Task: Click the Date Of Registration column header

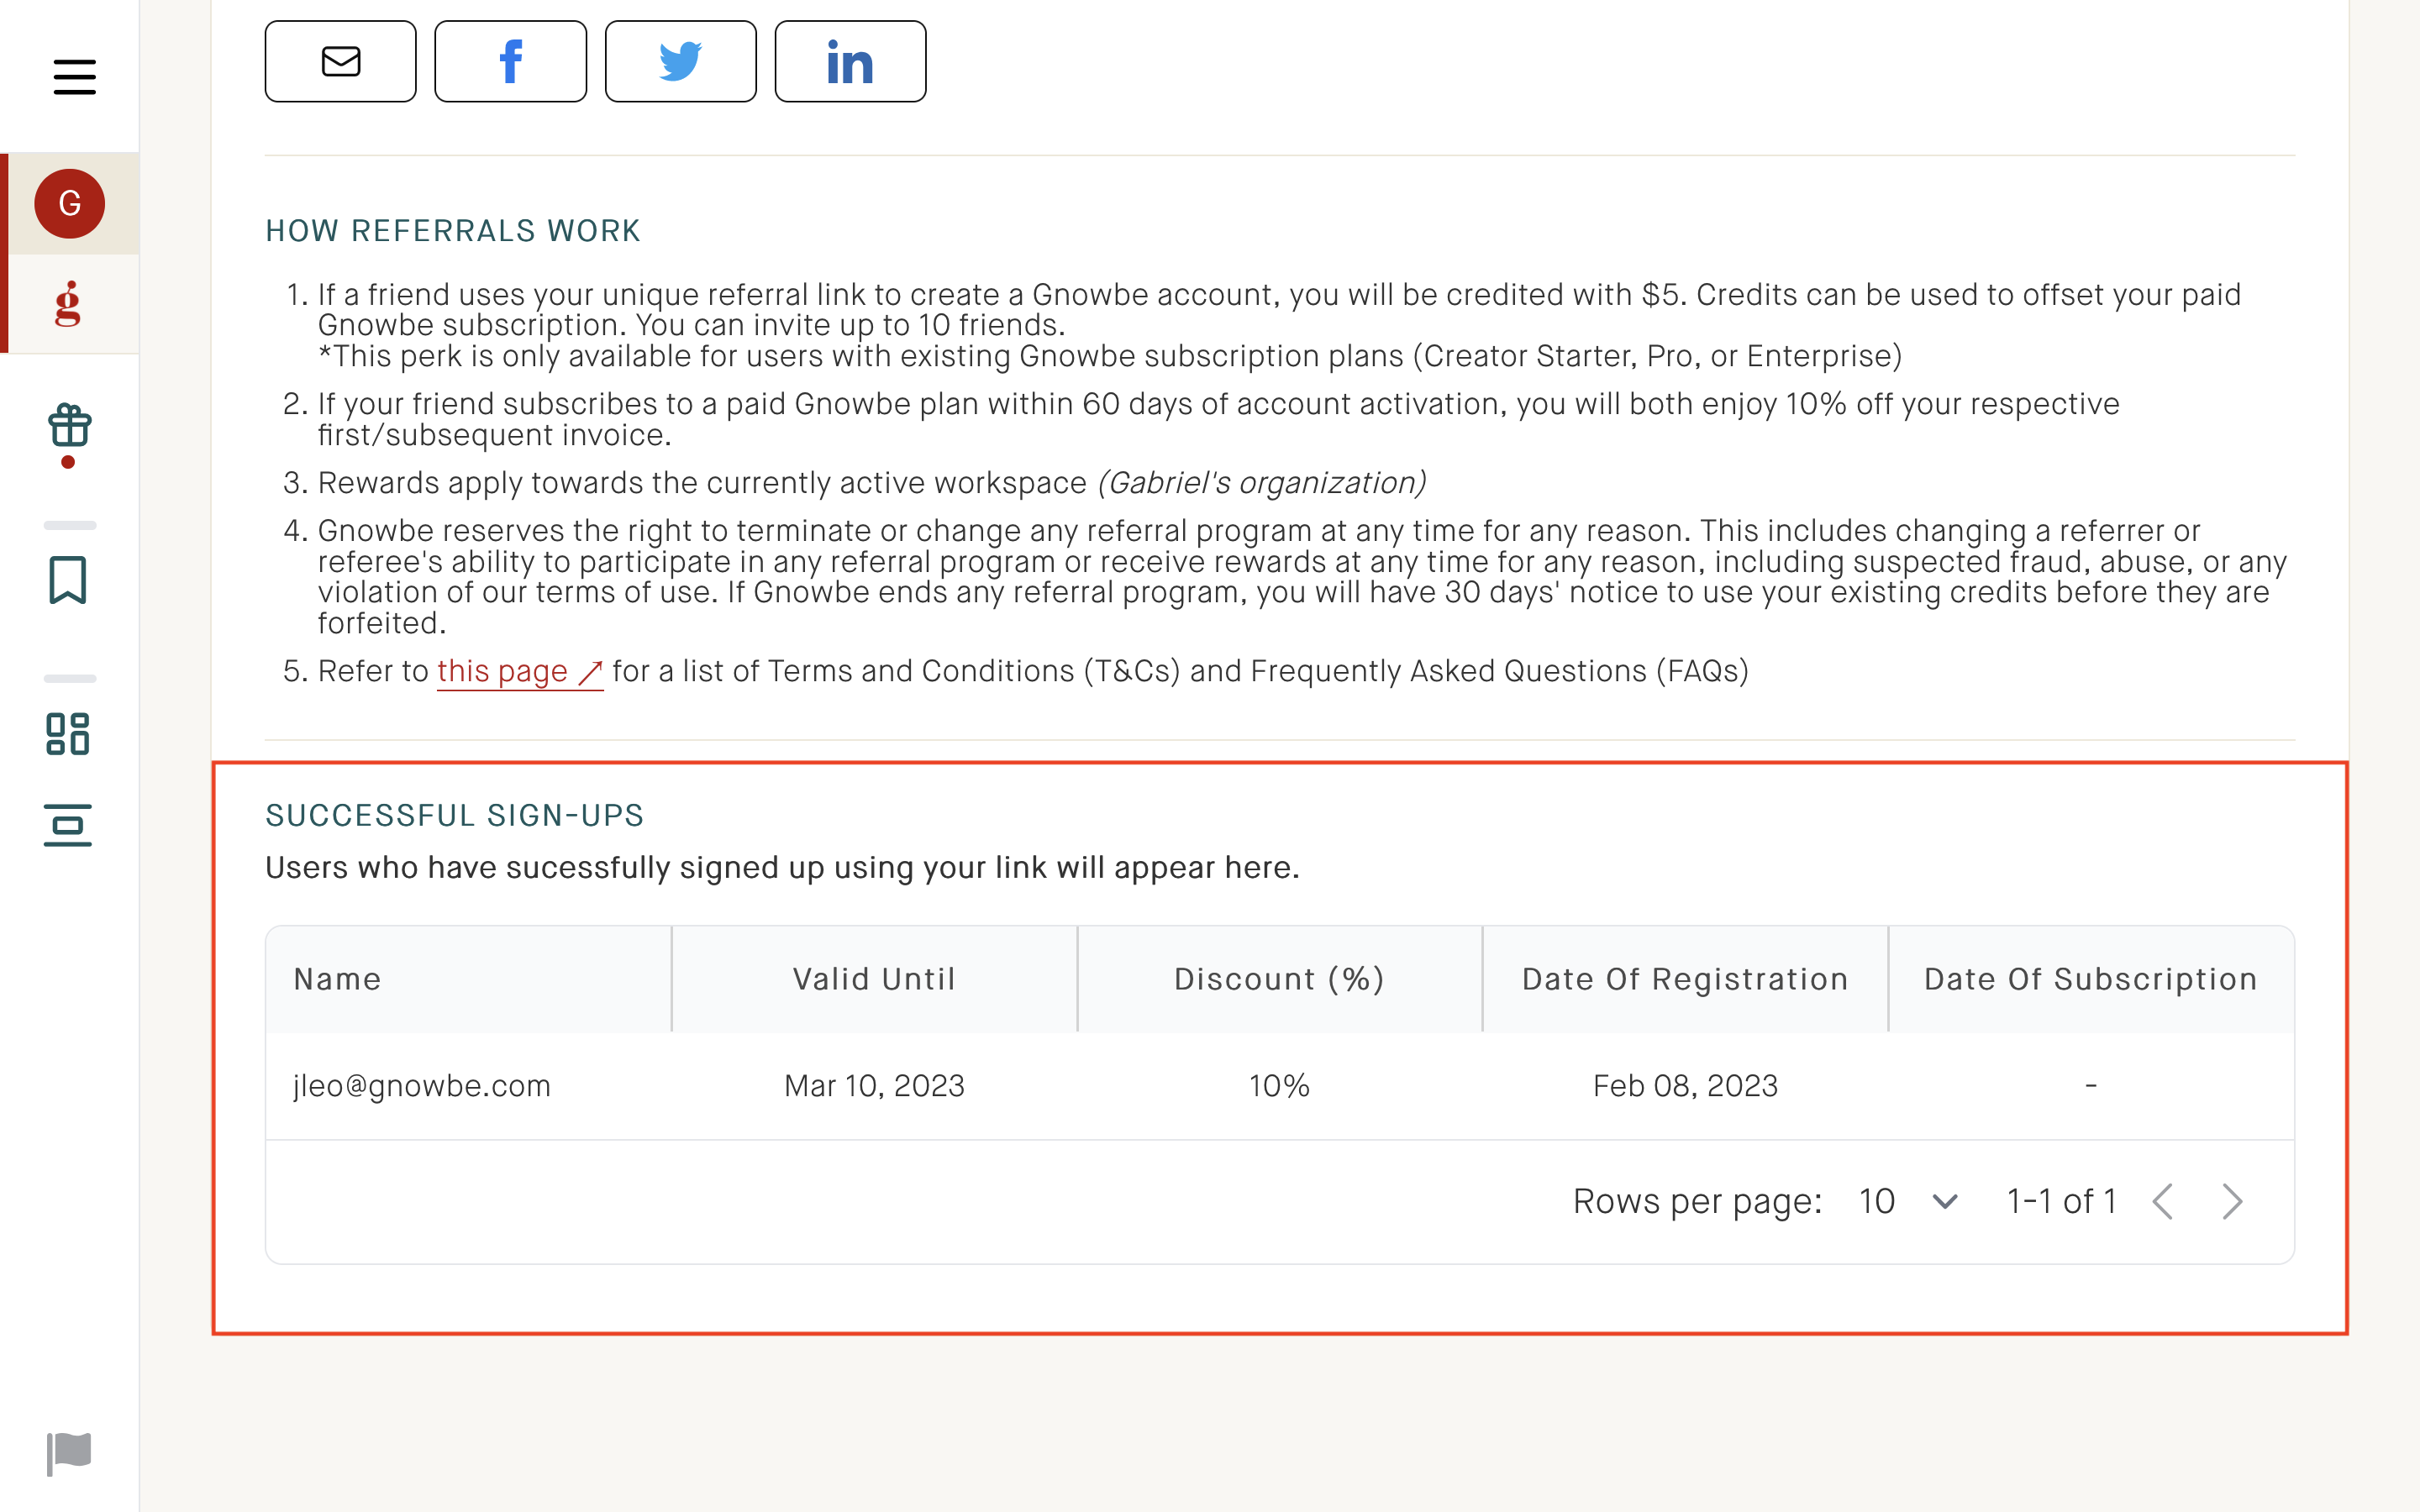Action: click(x=1686, y=979)
